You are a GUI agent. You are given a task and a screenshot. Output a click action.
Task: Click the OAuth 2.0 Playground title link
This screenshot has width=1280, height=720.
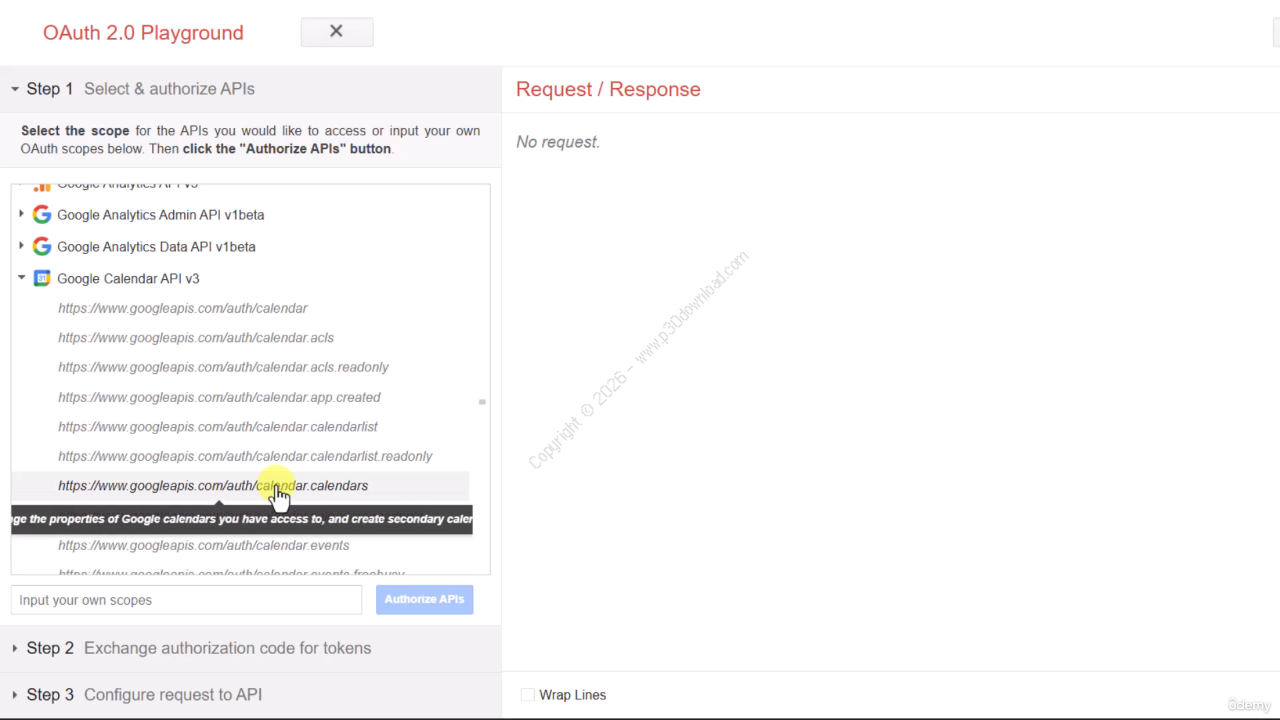tap(143, 33)
